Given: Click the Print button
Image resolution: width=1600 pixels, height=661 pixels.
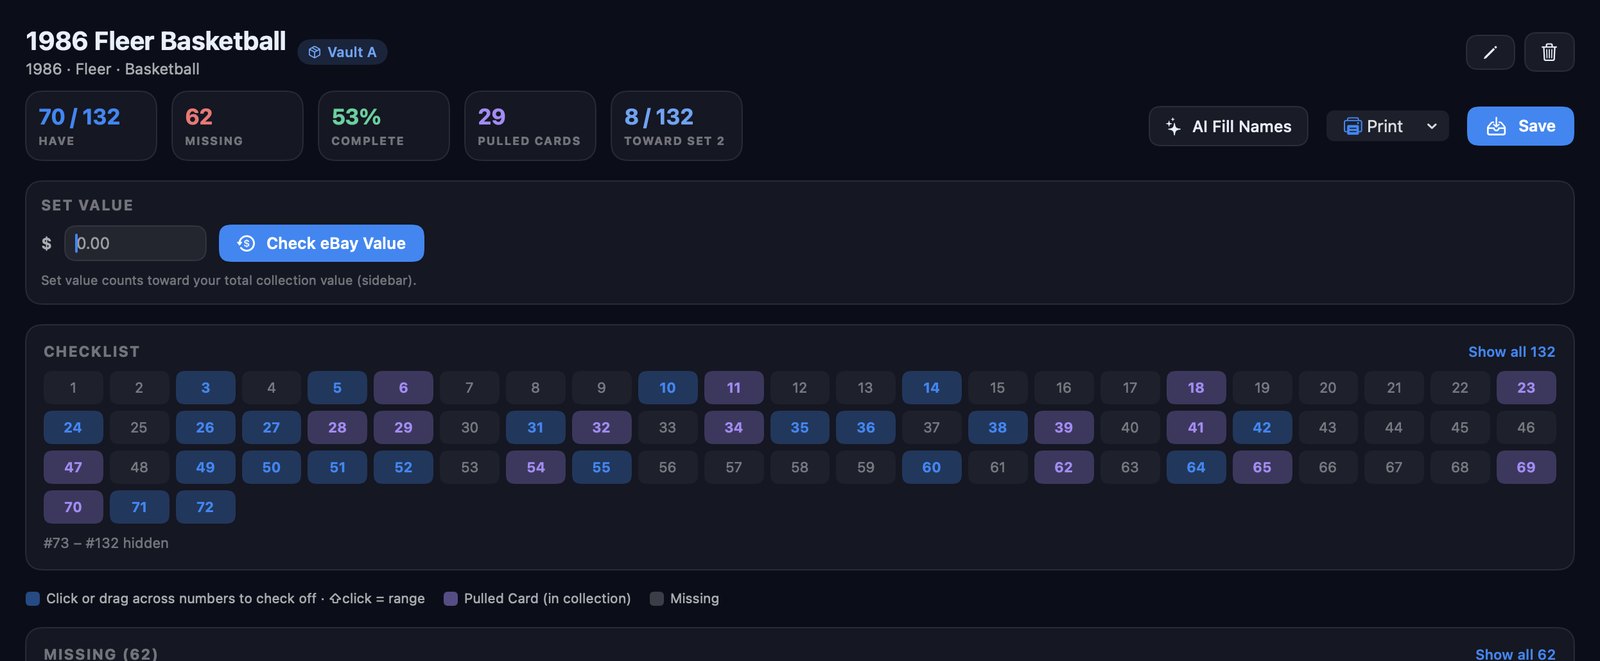Looking at the screenshot, I should tap(1373, 126).
